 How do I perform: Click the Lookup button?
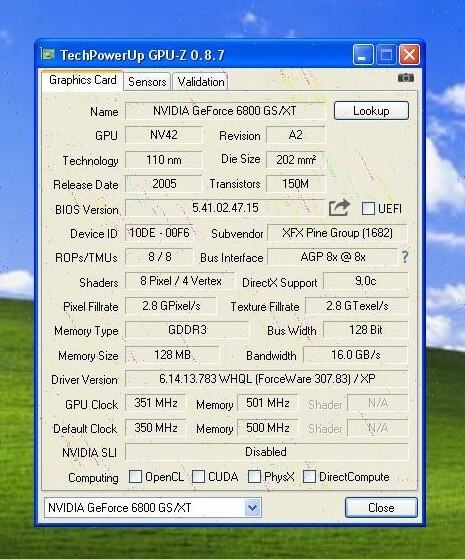pyautogui.click(x=371, y=111)
